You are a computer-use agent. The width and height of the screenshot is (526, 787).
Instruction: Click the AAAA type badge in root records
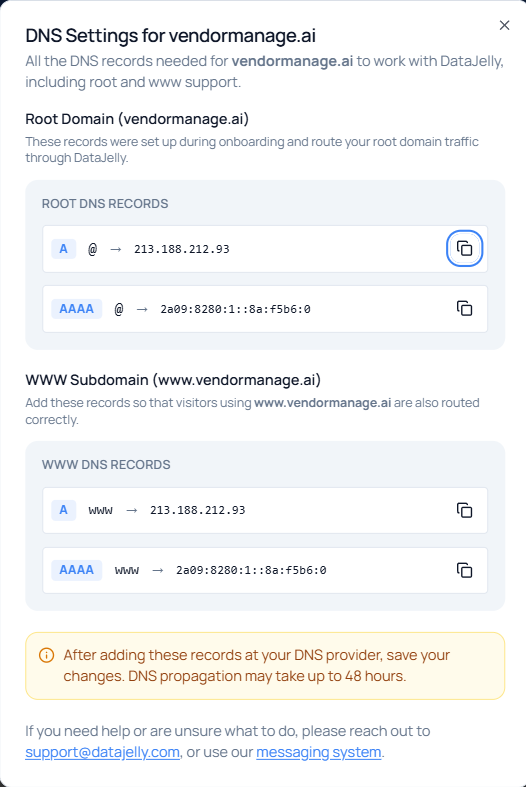(77, 309)
